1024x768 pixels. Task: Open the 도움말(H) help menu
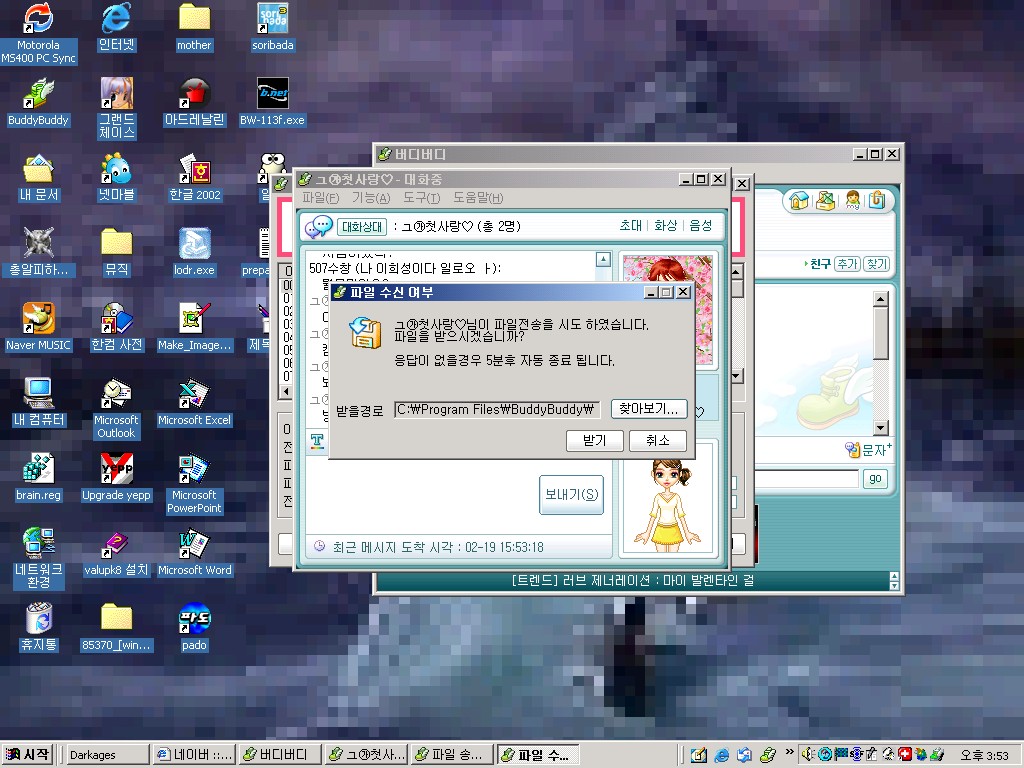478,198
